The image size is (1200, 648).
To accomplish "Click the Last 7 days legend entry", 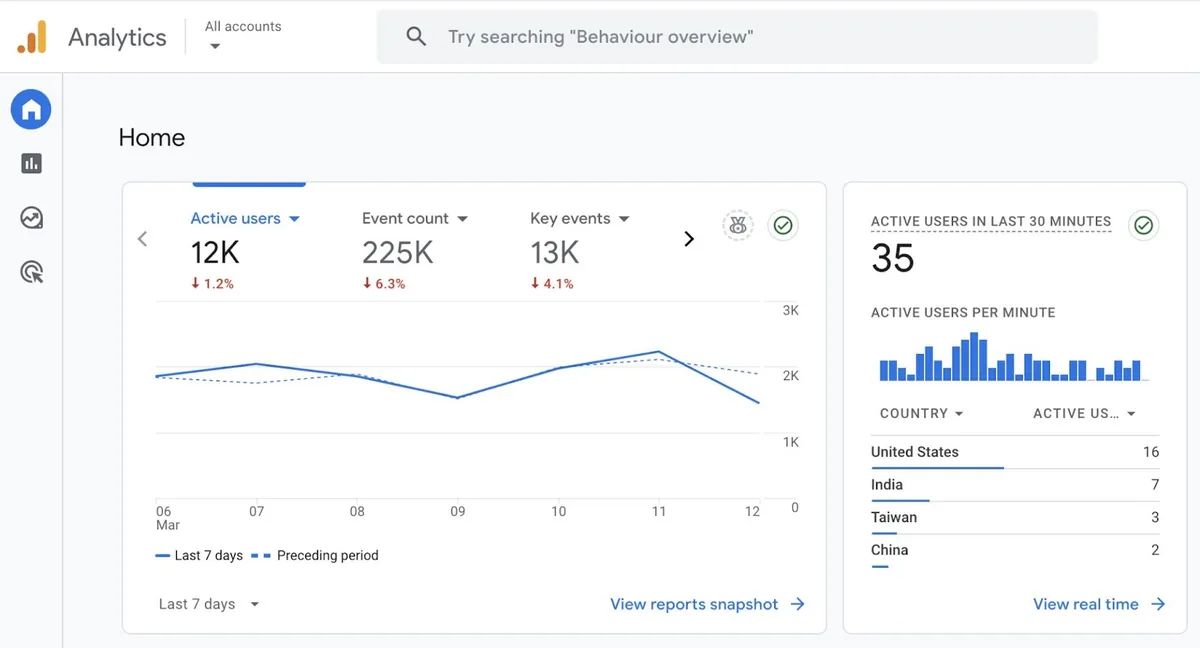I will [199, 555].
